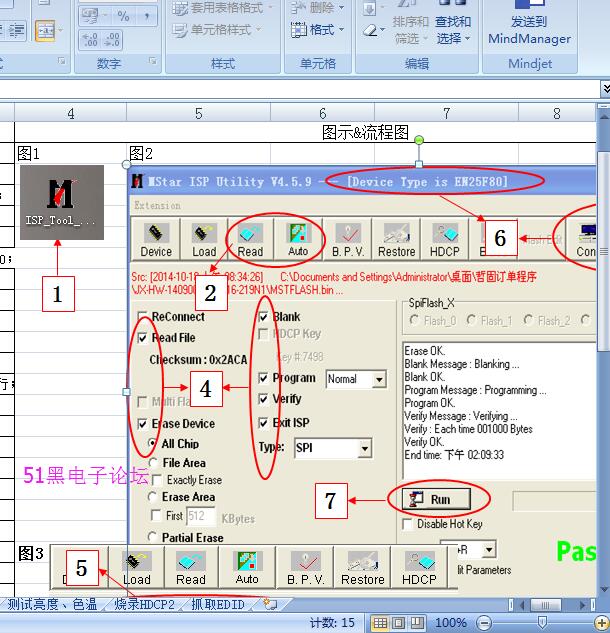Open the 数字 group dialog launcher
The width and height of the screenshot is (610, 633).
[x=153, y=61]
